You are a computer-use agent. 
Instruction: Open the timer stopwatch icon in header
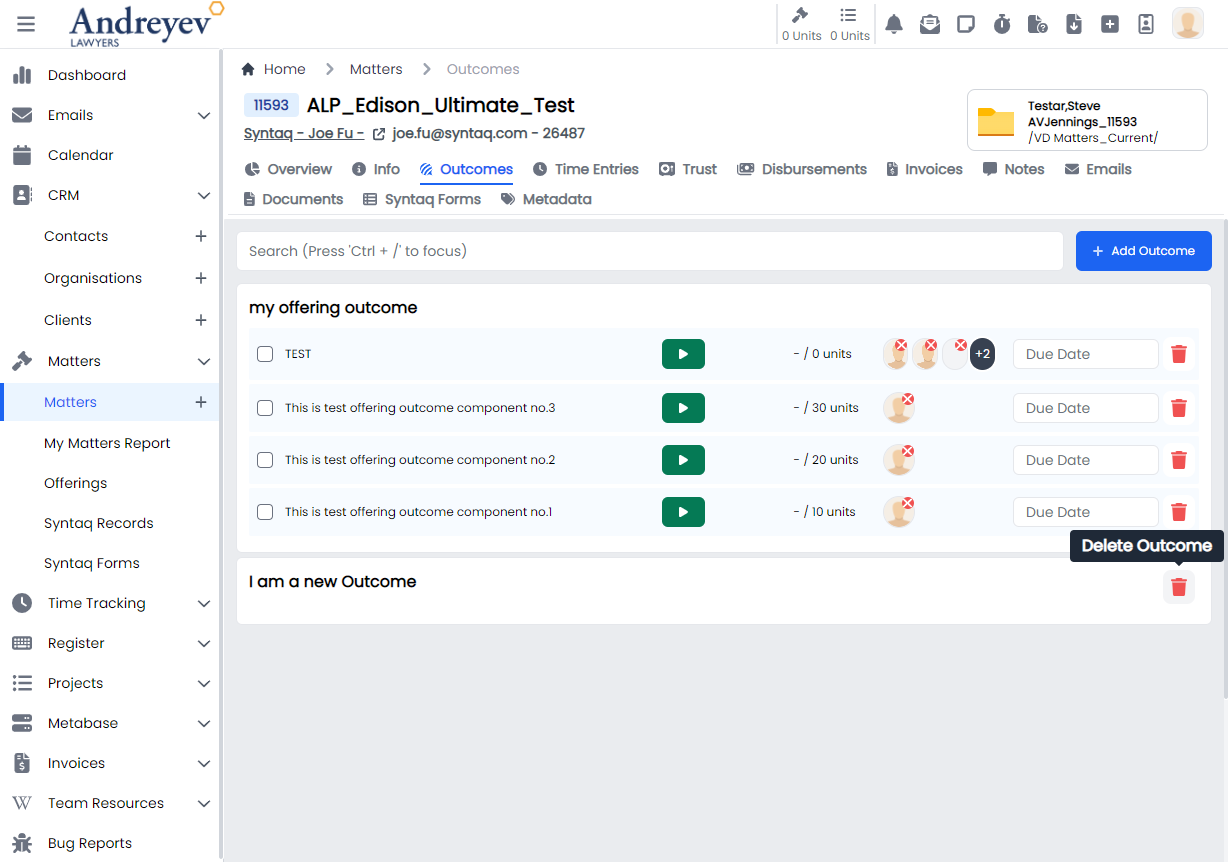[x=1002, y=24]
